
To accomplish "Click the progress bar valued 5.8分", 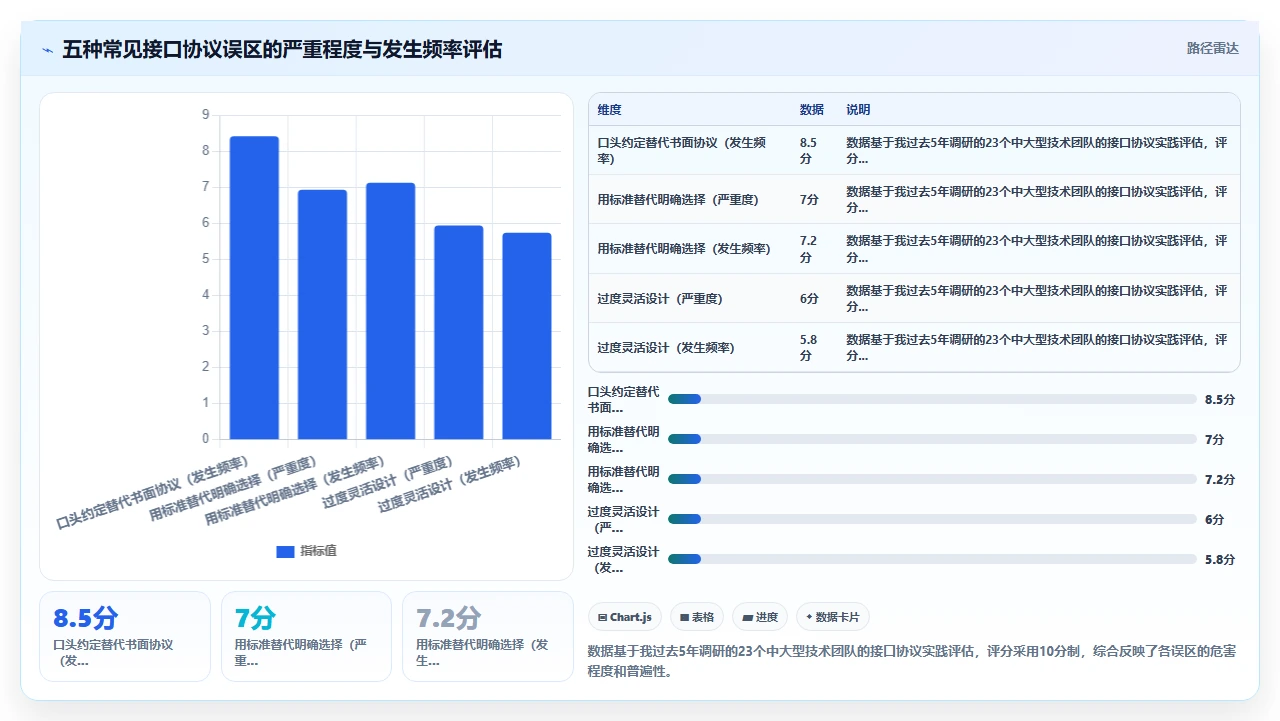I will click(932, 559).
